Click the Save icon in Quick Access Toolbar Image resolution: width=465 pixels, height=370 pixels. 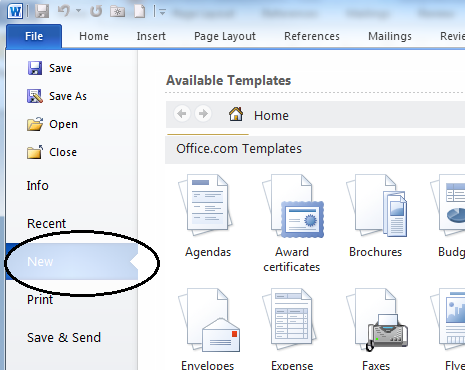coord(42,11)
